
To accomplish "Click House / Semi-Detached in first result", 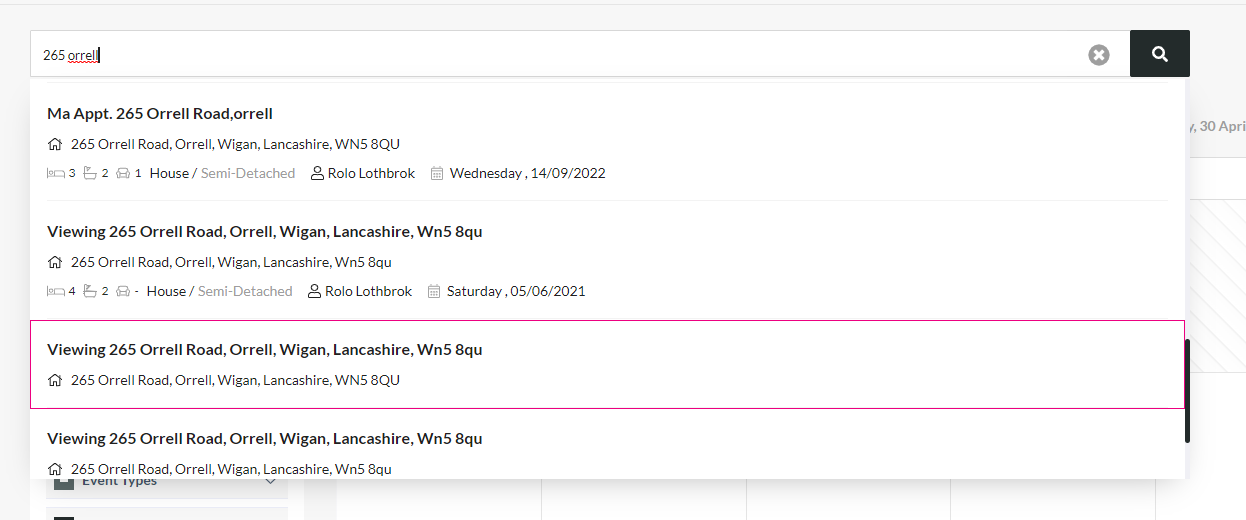I will (x=222, y=173).
